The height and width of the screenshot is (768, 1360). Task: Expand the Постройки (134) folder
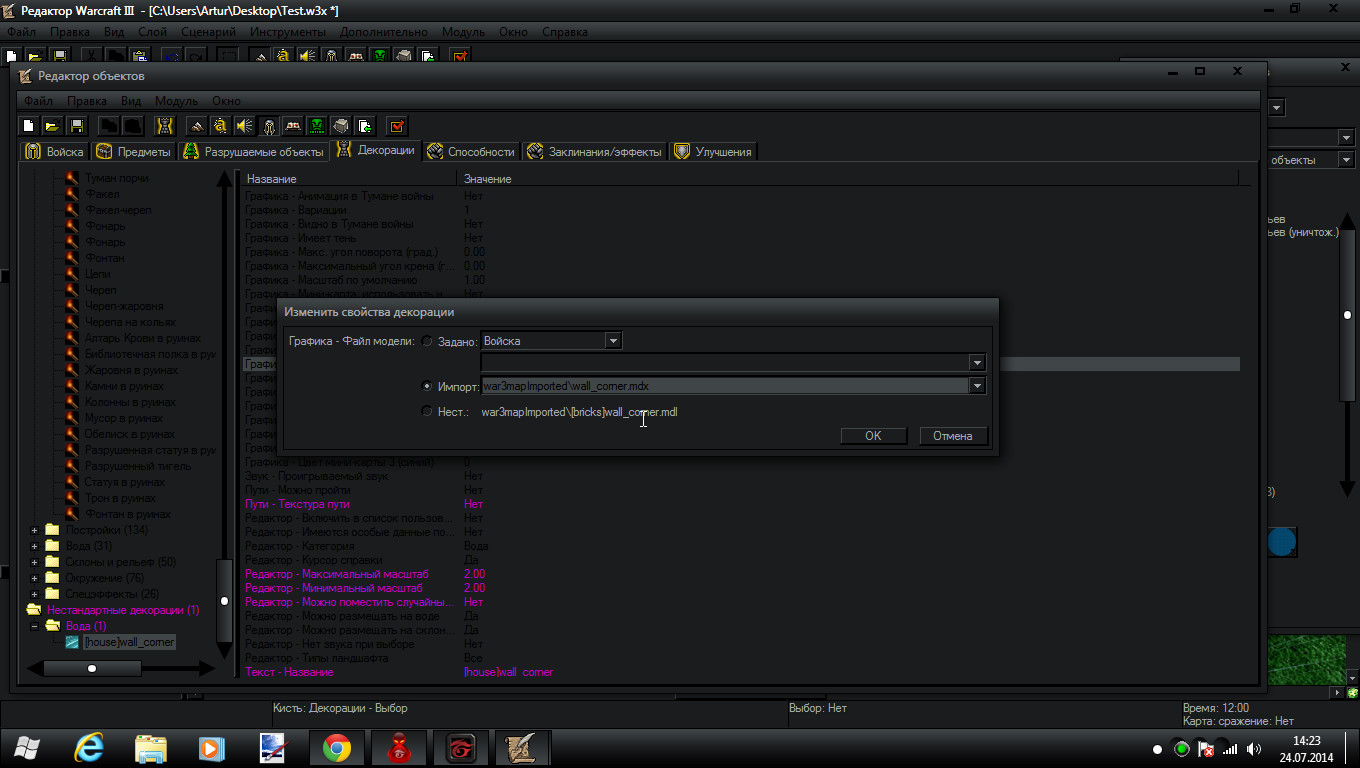pyautogui.click(x=34, y=530)
